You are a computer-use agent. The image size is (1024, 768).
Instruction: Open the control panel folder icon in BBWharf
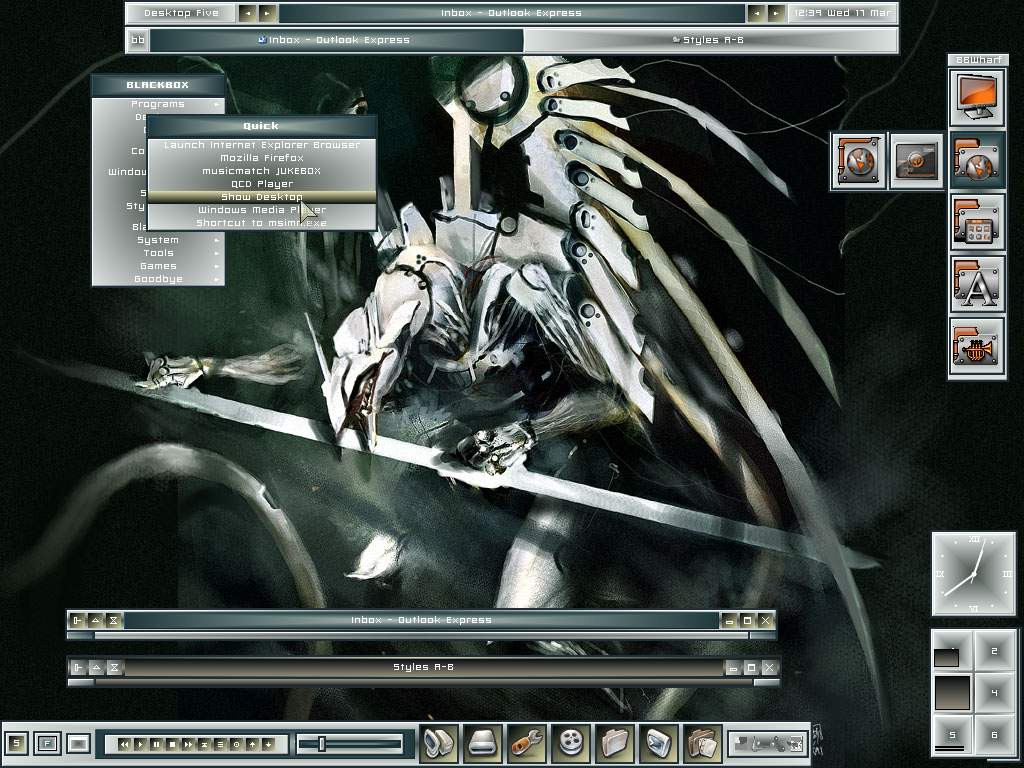(977, 222)
